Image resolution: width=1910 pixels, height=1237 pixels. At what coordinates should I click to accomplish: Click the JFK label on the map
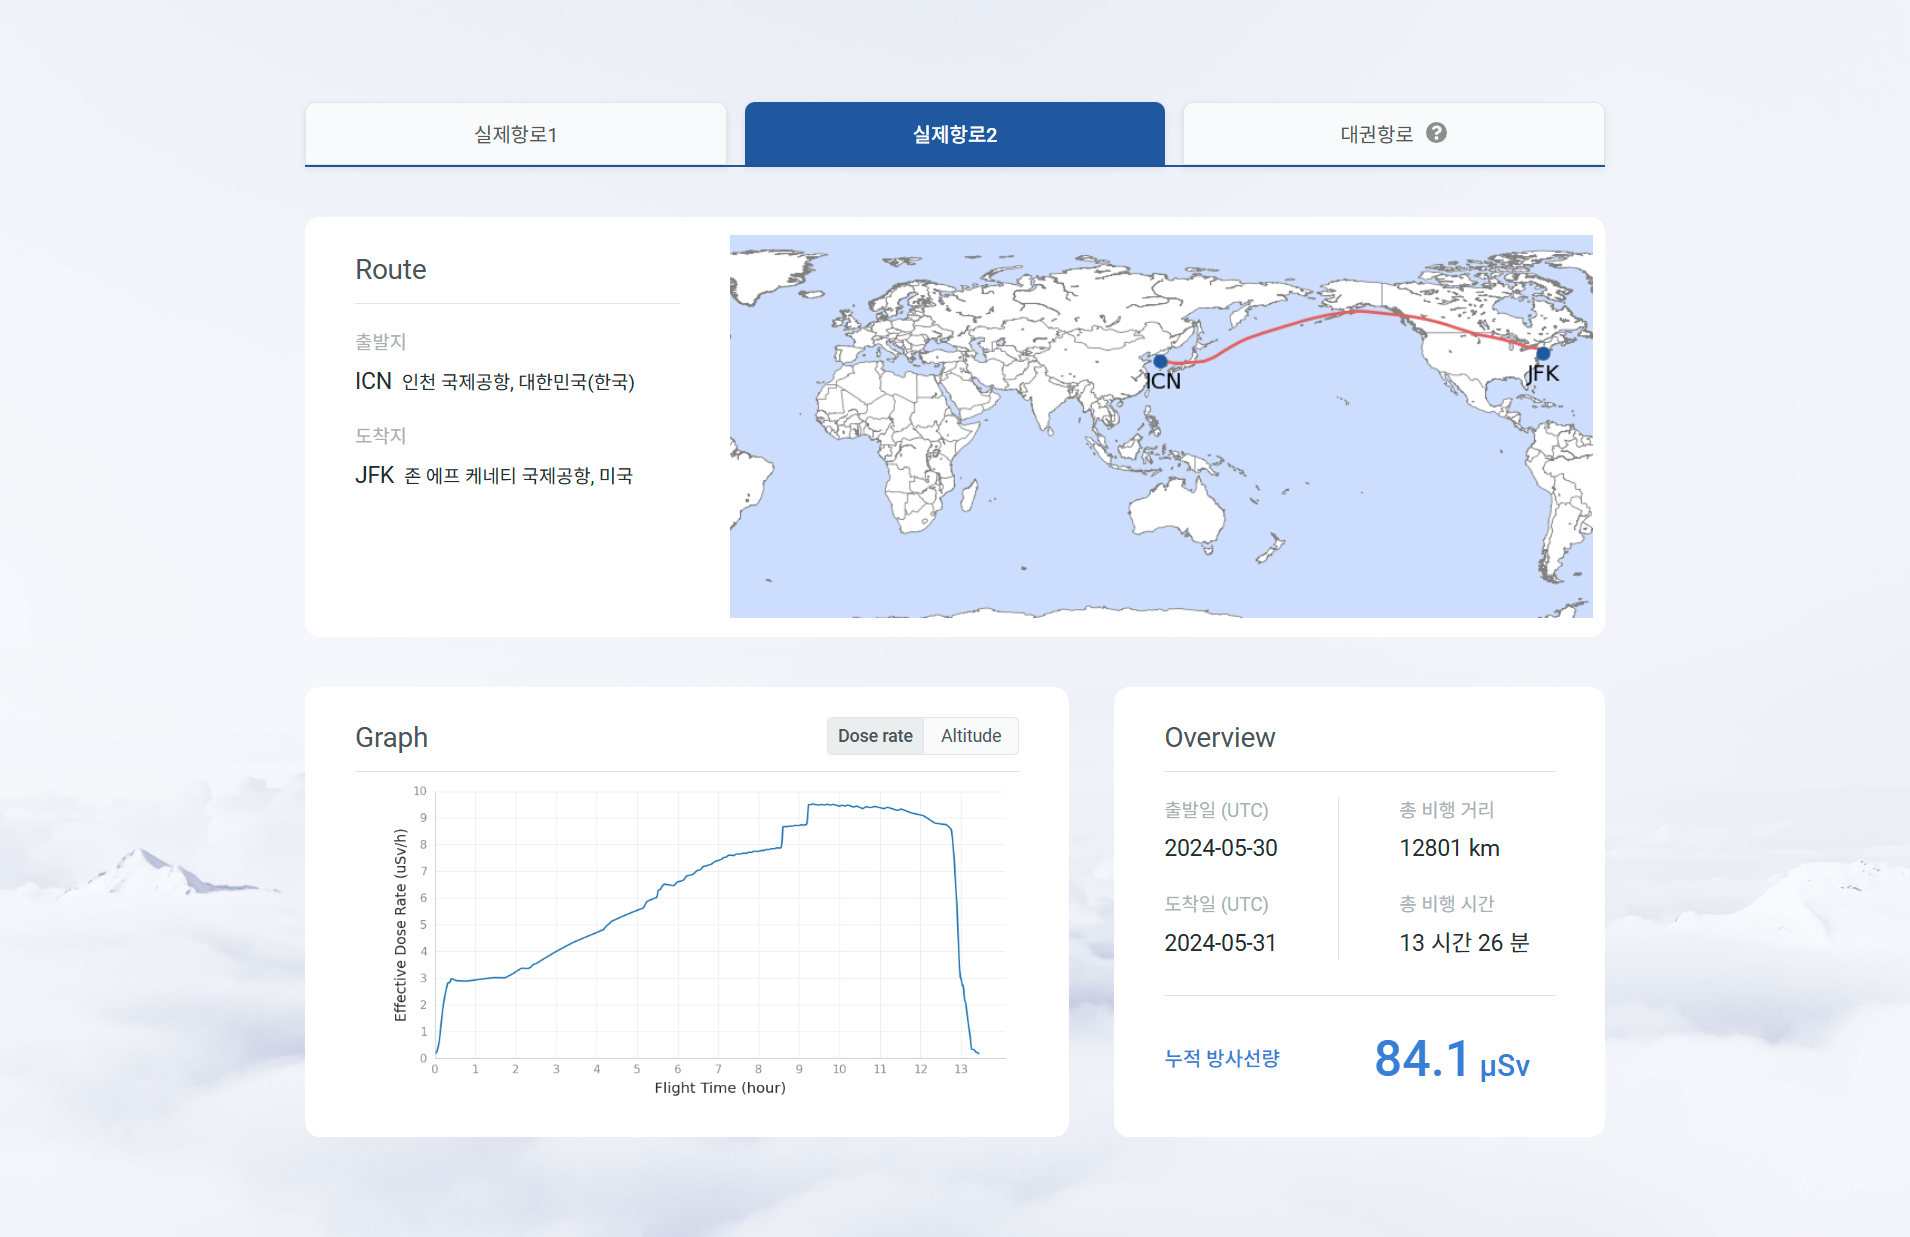[1542, 373]
